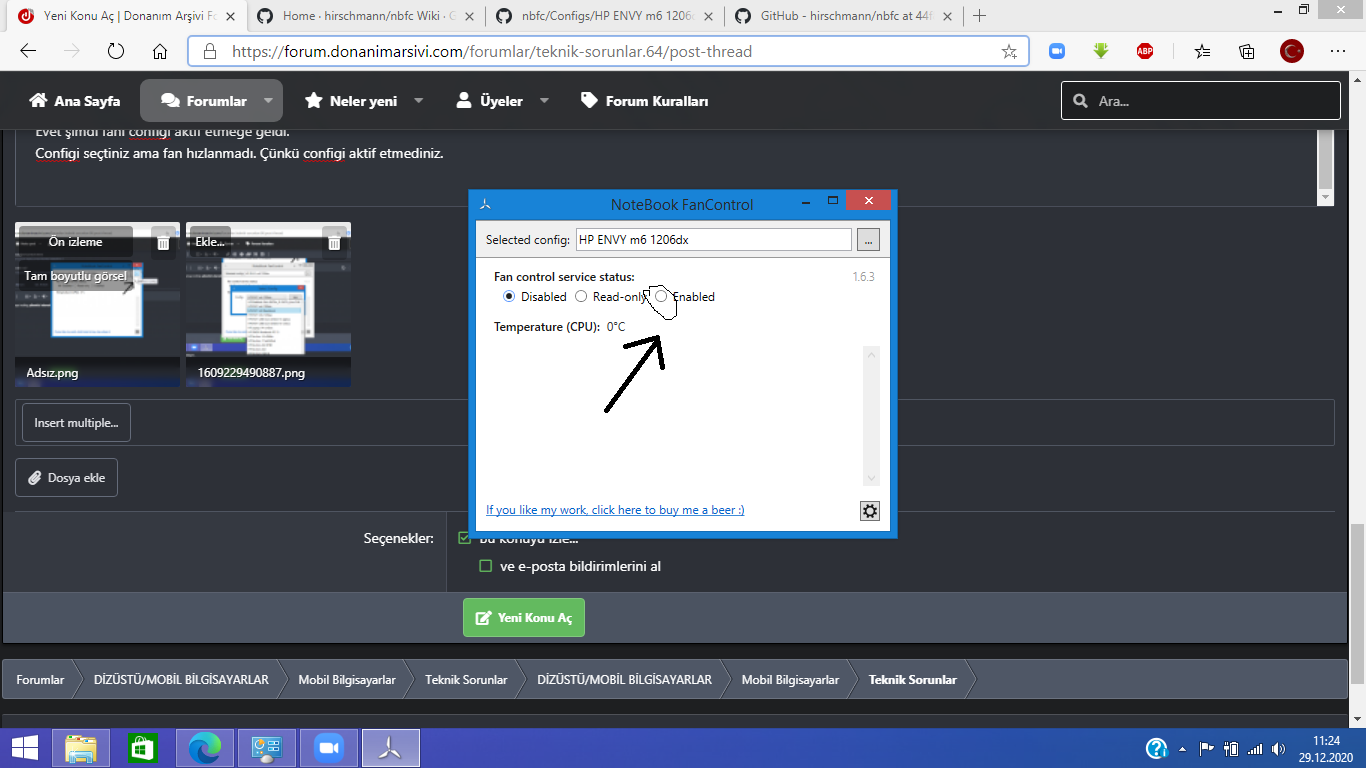
Task: Check battery status in system tray
Action: point(1231,748)
